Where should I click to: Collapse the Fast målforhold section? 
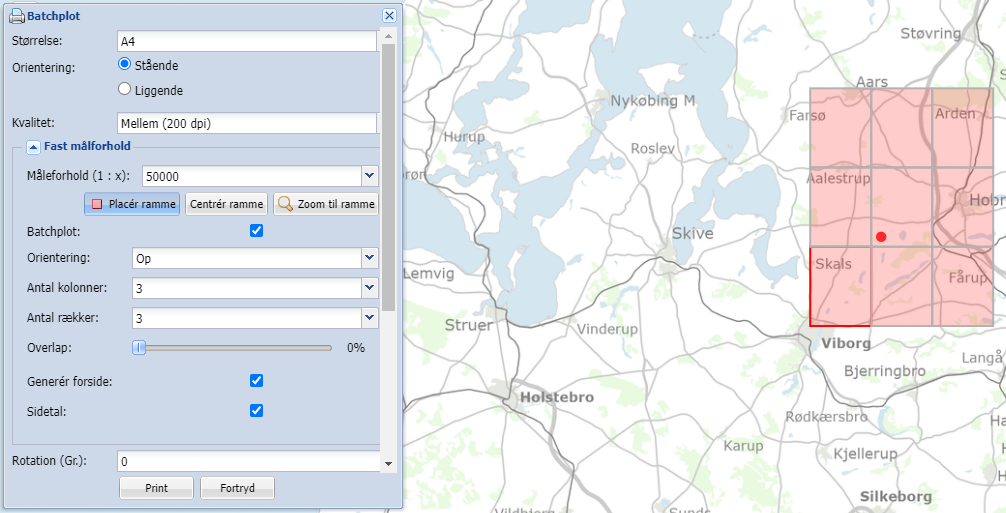(33, 147)
